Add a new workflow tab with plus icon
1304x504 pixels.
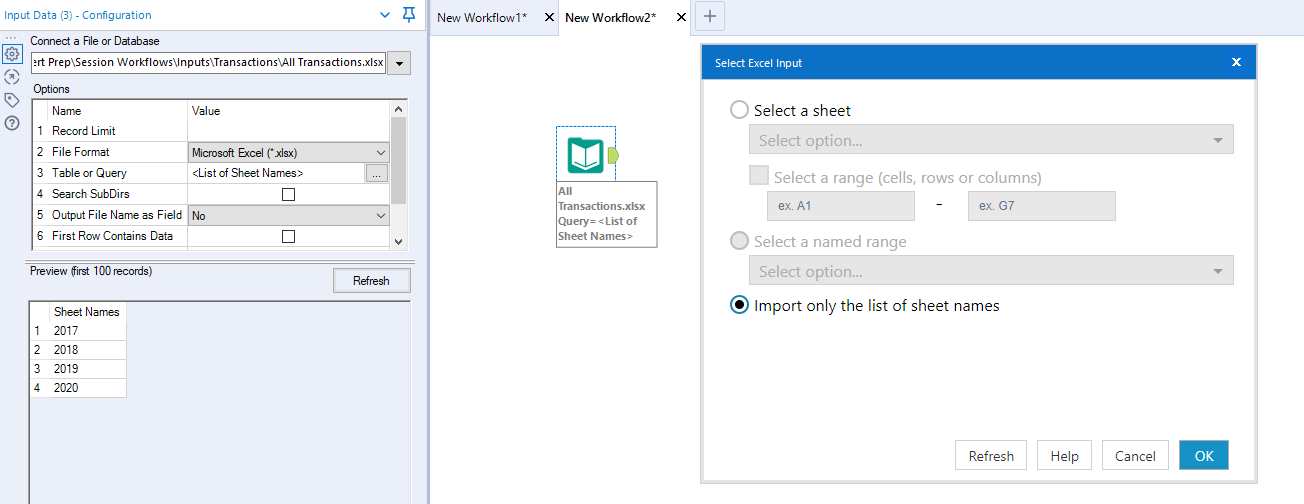coord(709,16)
